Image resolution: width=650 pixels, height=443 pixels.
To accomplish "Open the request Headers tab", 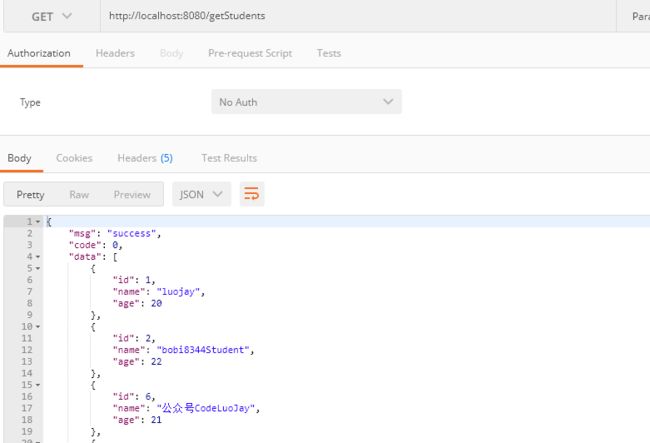I will [115, 53].
